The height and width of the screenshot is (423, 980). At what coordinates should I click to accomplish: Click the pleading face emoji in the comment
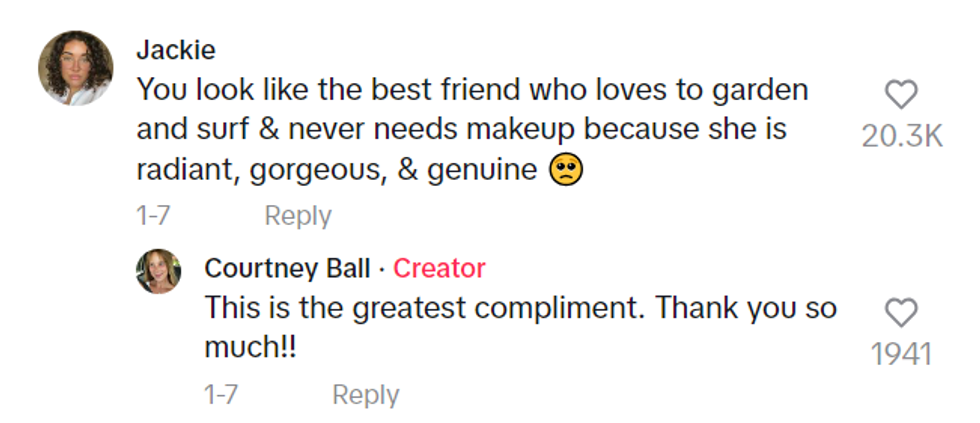coord(565,172)
